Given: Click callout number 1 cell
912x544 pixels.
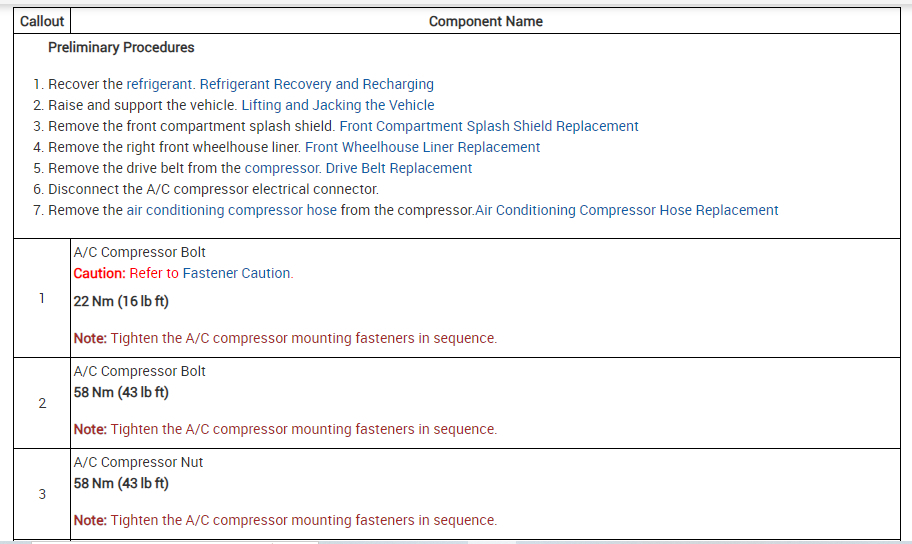Looking at the screenshot, I should [42, 298].
